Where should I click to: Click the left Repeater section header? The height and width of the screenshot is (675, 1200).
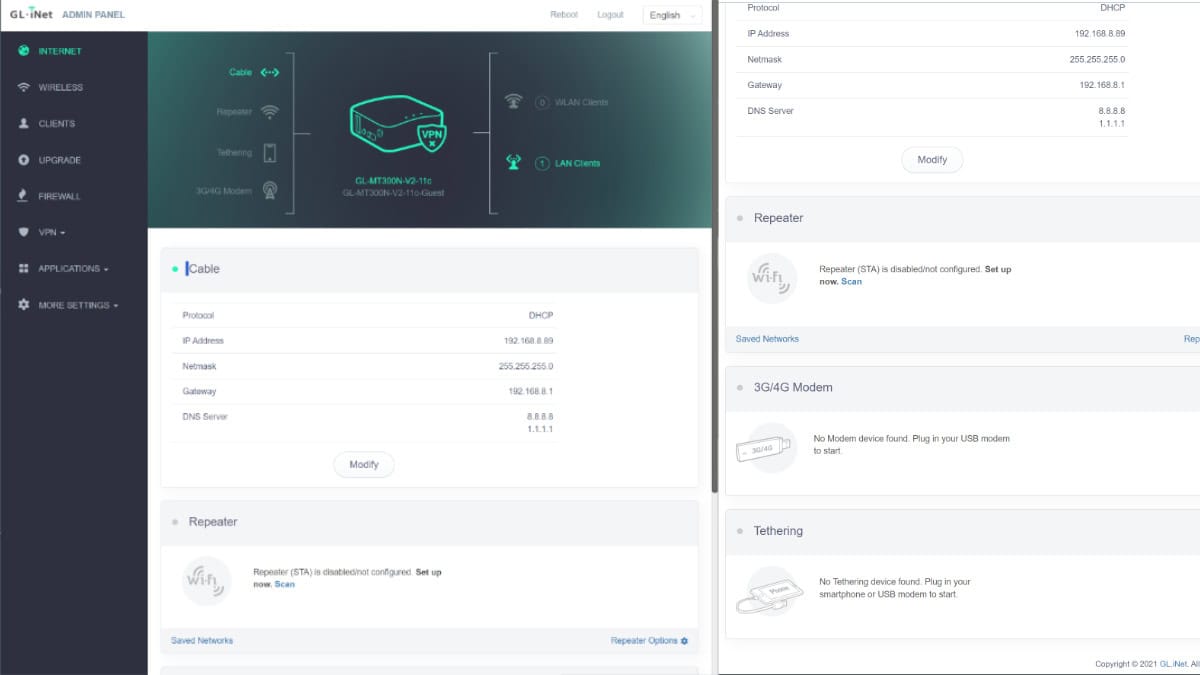pos(429,522)
